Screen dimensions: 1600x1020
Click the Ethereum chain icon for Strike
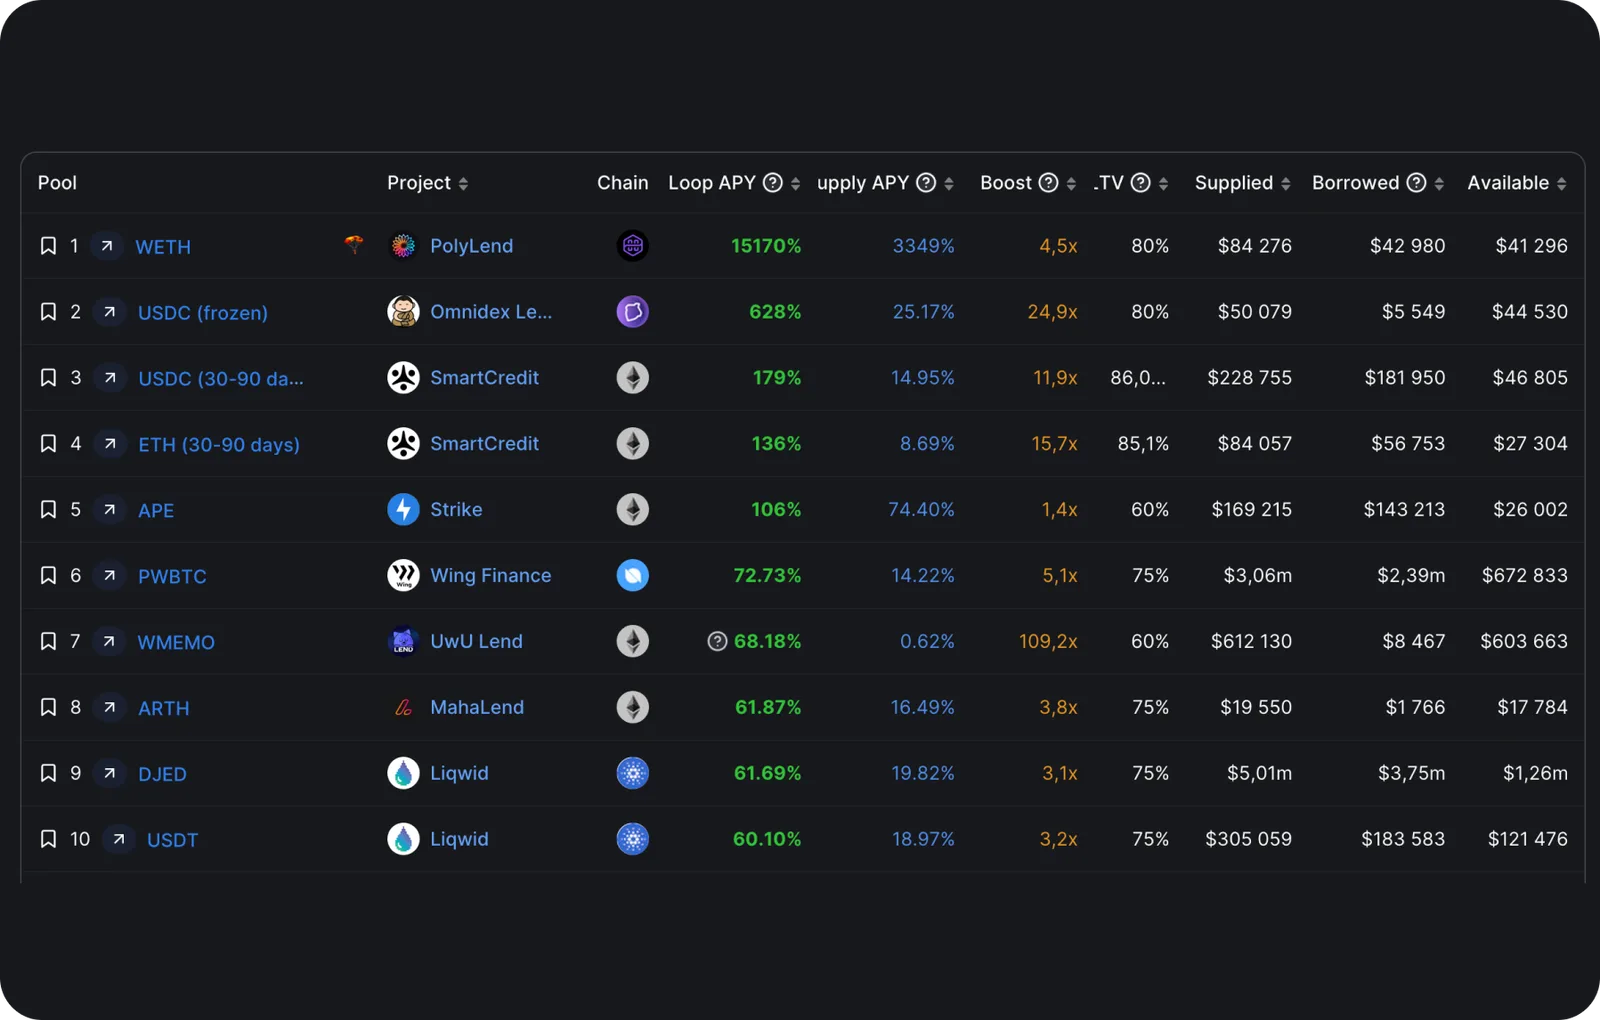632,510
